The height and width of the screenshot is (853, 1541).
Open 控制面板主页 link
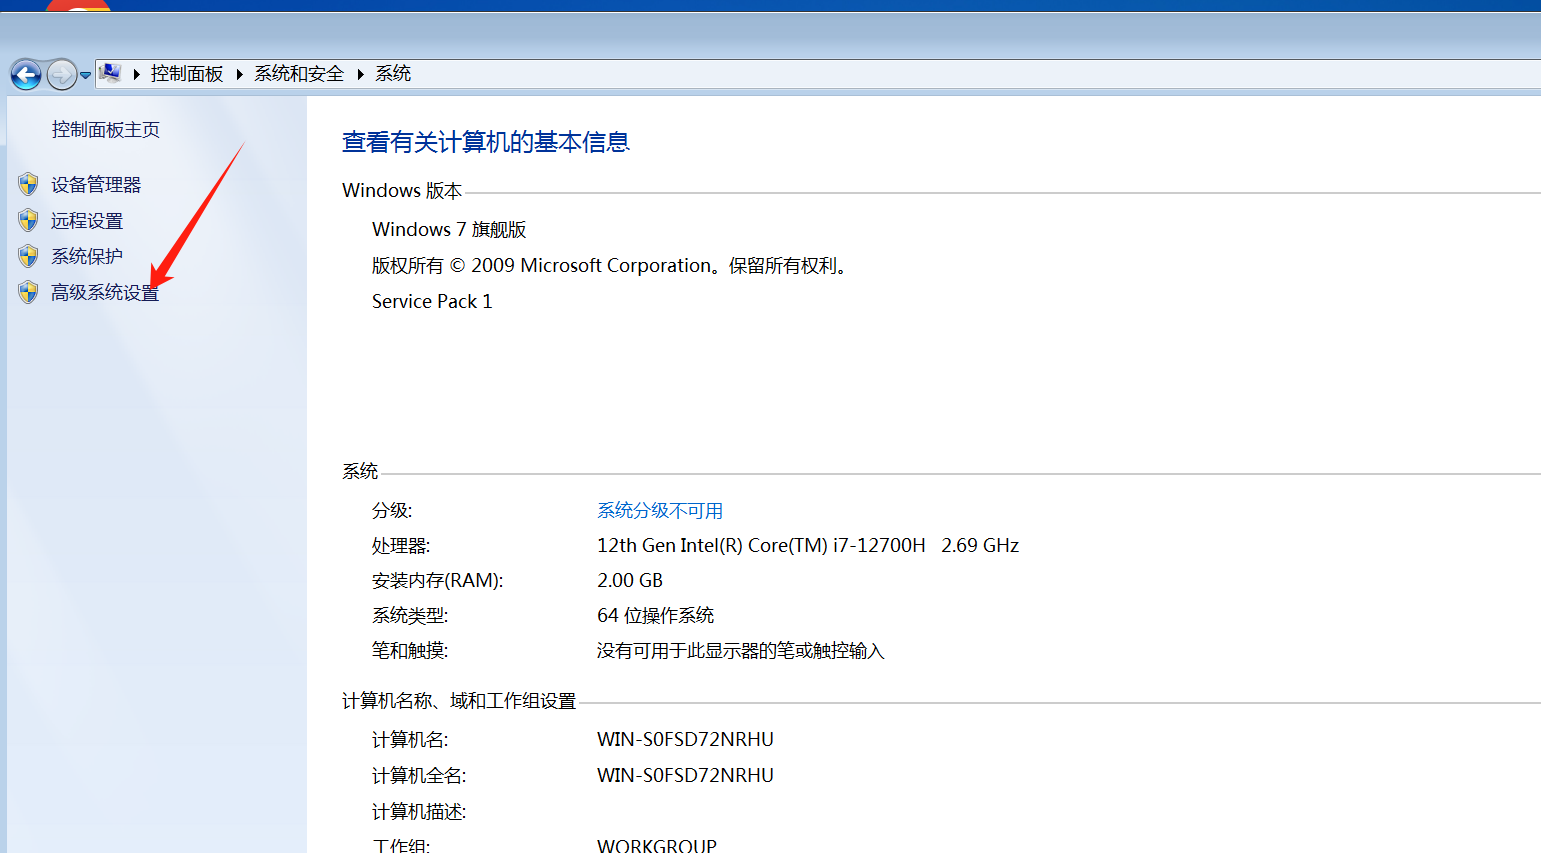pos(106,130)
